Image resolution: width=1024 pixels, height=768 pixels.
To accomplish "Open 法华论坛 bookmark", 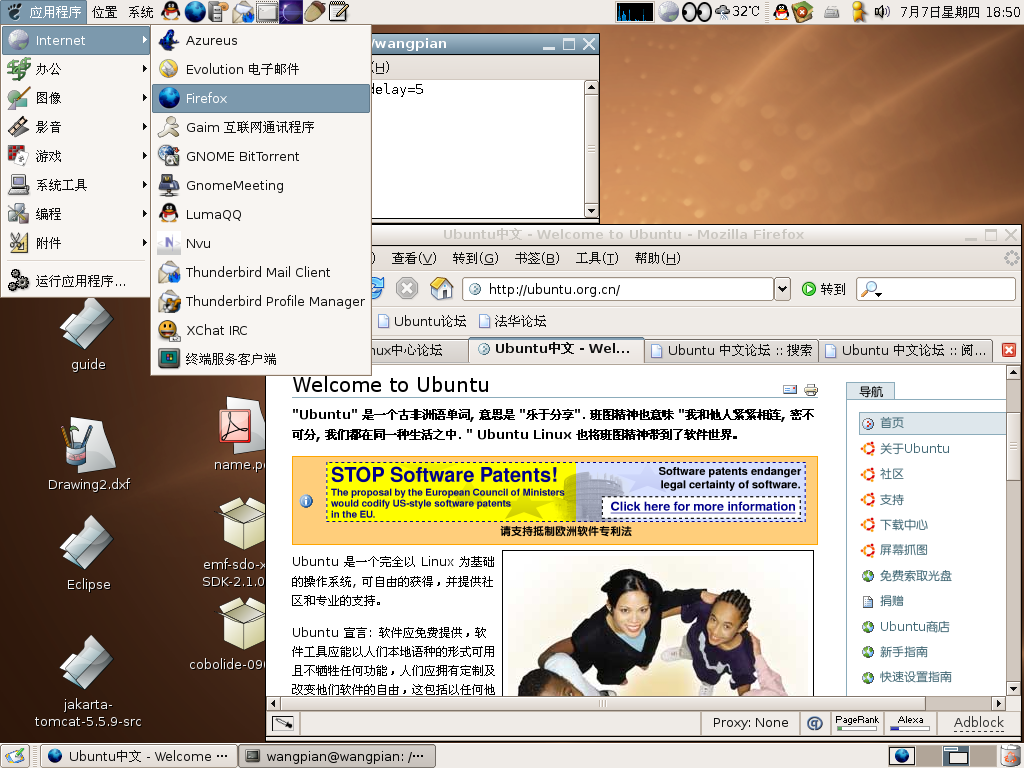I will tap(513, 321).
